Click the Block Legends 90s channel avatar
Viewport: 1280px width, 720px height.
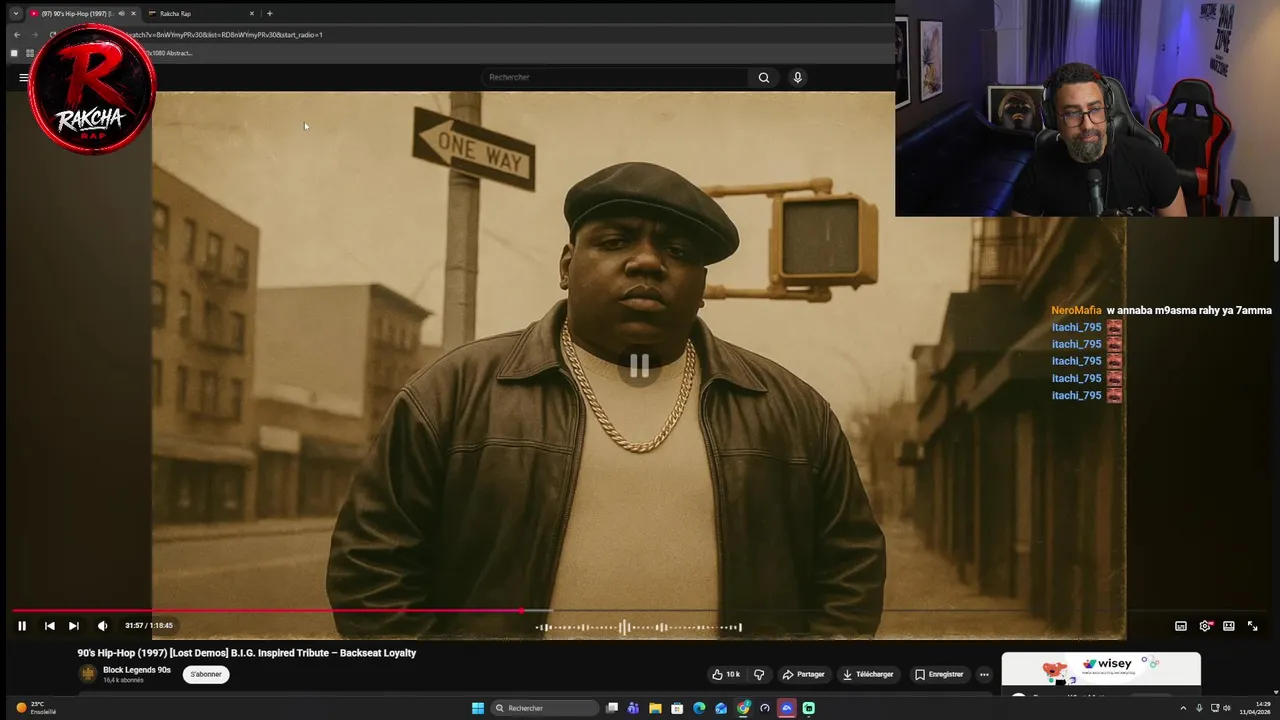88,674
